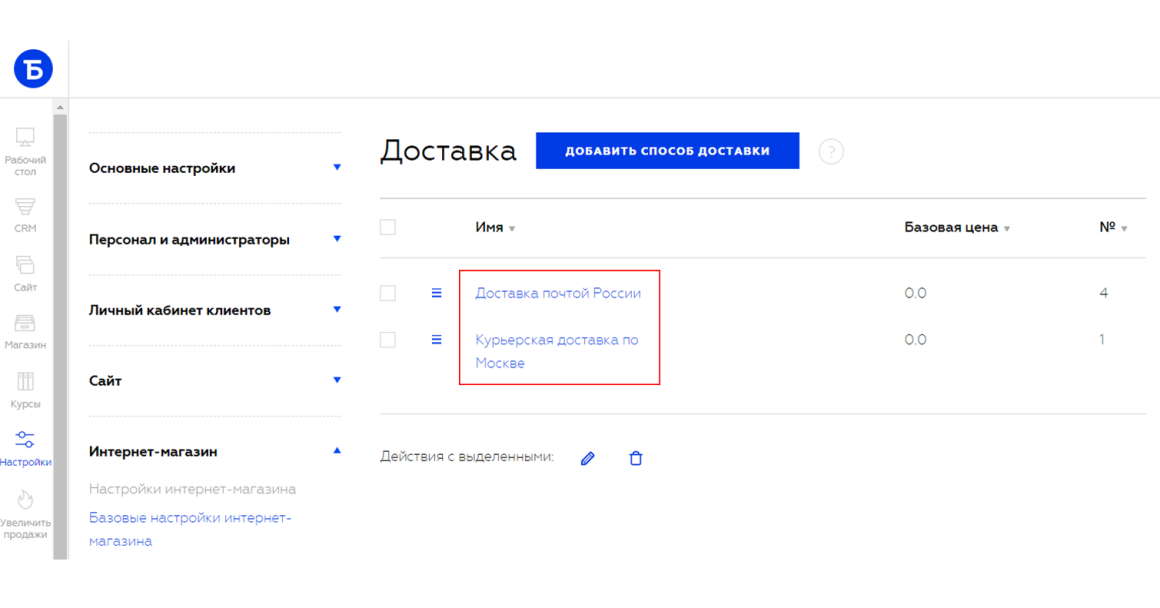Open Рабочий стол in the sidebar
The height and width of the screenshot is (608, 1160).
click(25, 152)
